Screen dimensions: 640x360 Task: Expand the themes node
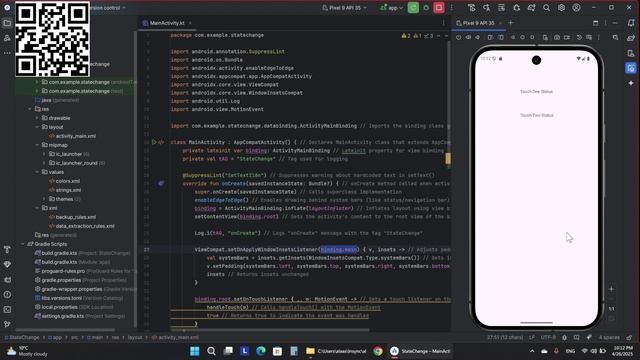pyautogui.click(x=44, y=199)
